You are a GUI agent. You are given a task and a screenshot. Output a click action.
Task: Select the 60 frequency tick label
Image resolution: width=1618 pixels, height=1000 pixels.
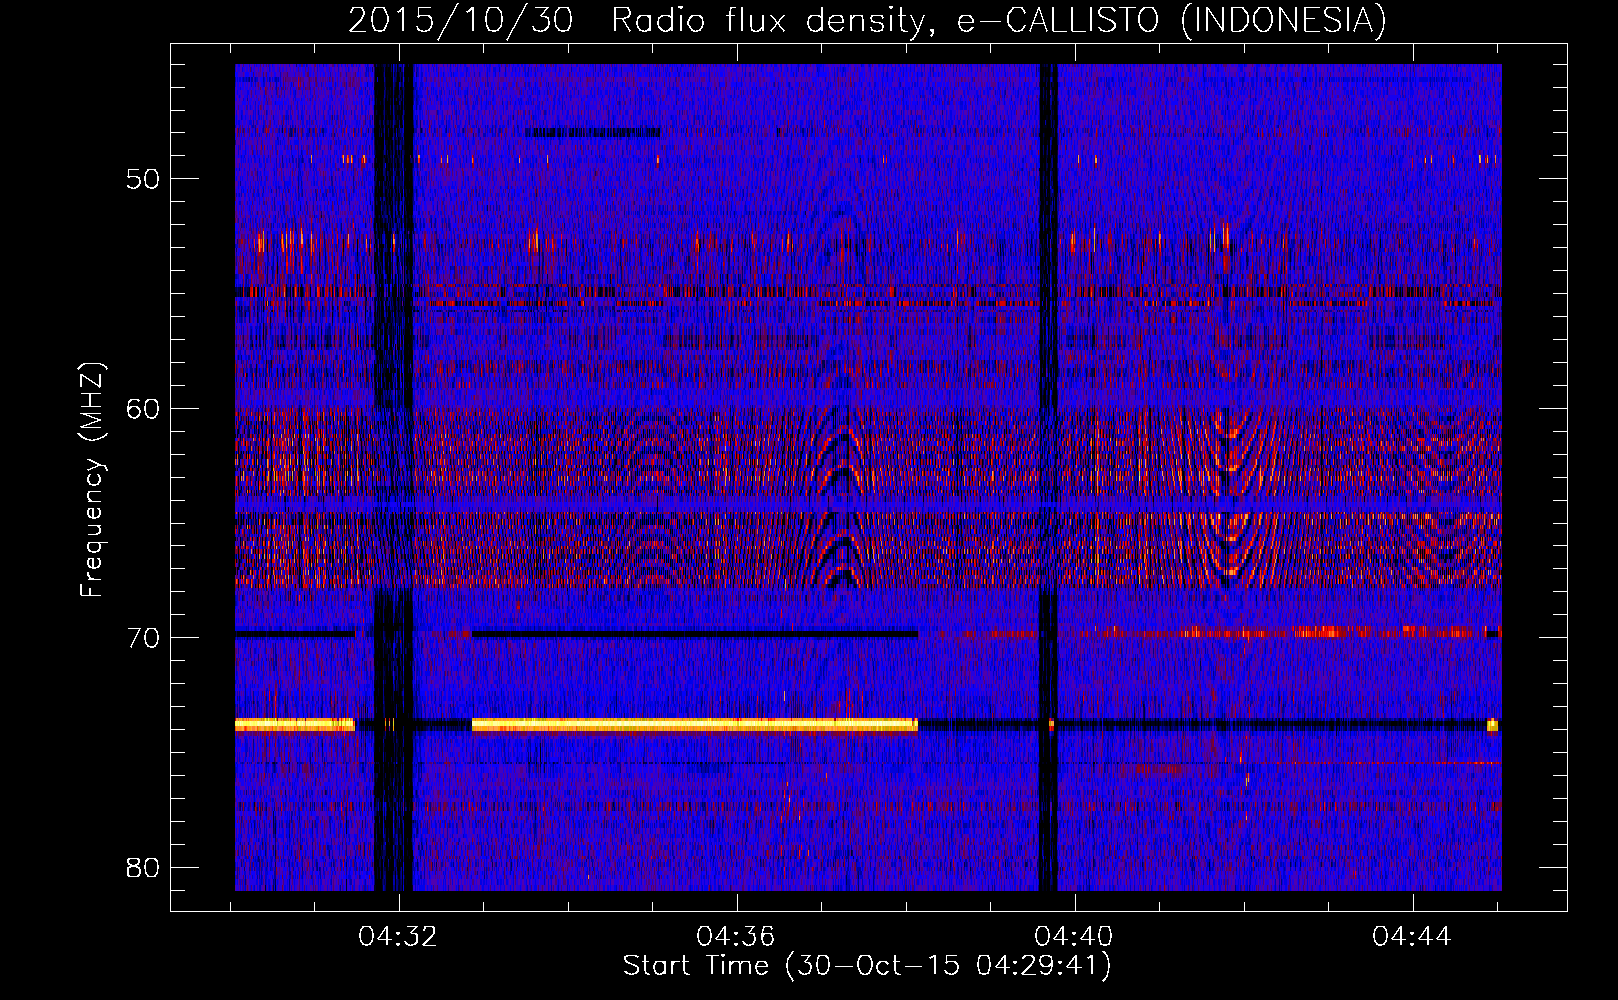[143, 408]
